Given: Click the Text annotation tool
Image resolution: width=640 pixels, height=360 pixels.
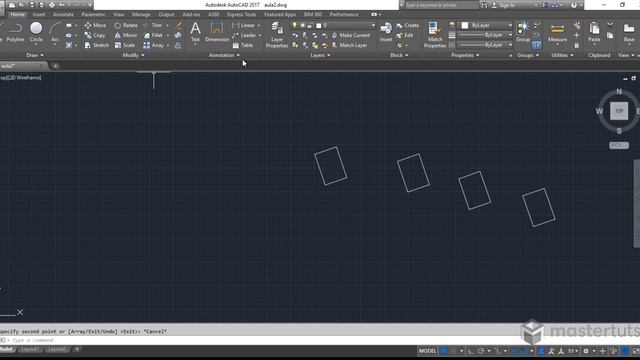Looking at the screenshot, I should [x=196, y=33].
